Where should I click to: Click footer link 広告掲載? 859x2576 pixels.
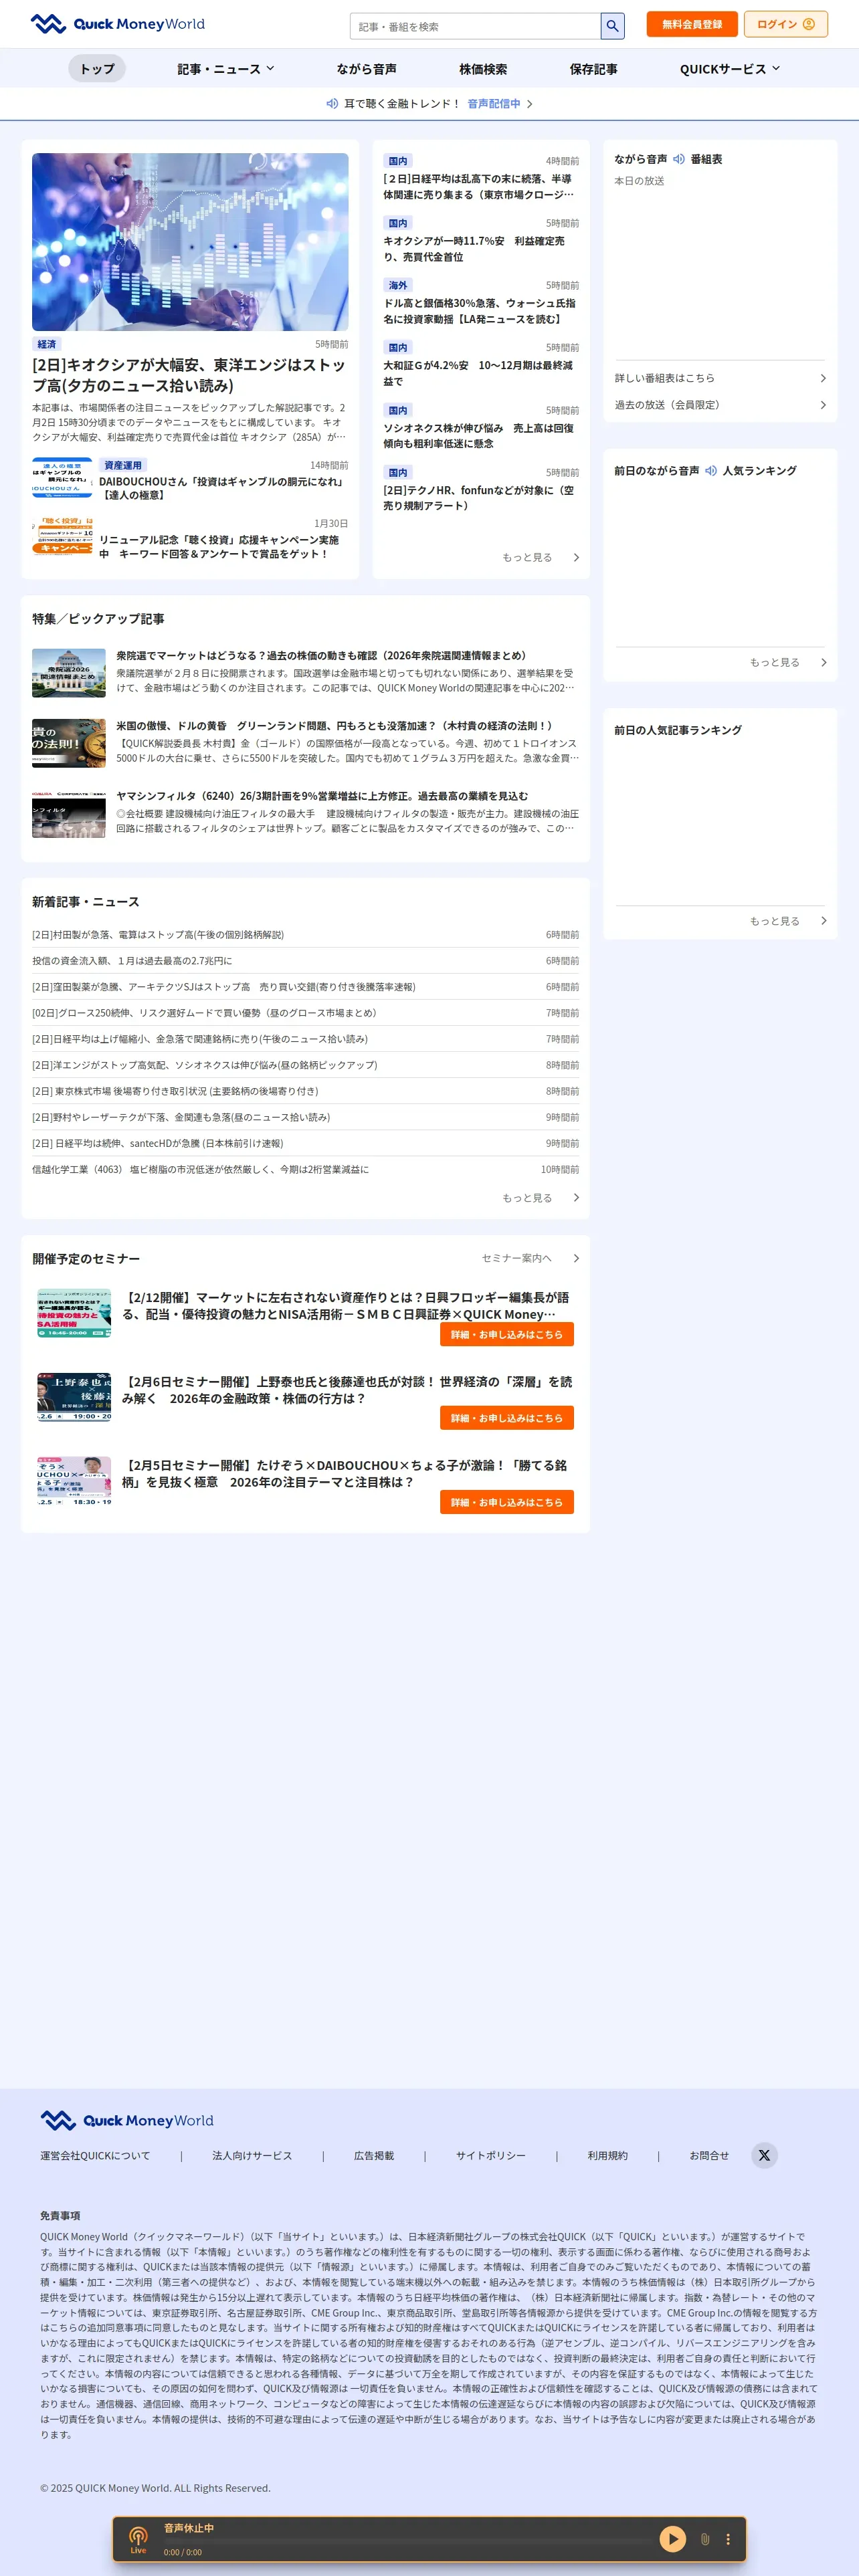pyautogui.click(x=374, y=2155)
